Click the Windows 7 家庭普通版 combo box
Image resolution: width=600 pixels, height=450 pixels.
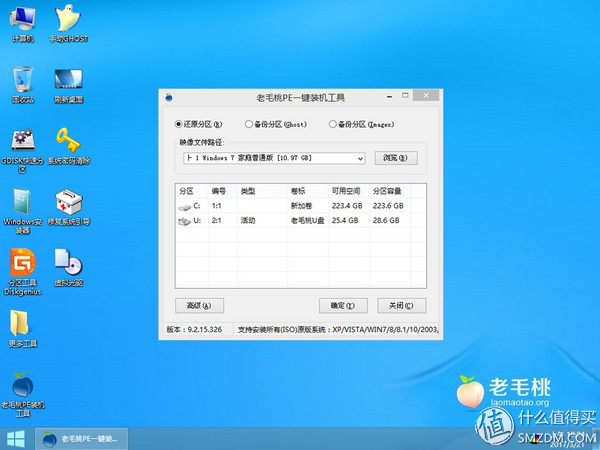[x=274, y=158]
